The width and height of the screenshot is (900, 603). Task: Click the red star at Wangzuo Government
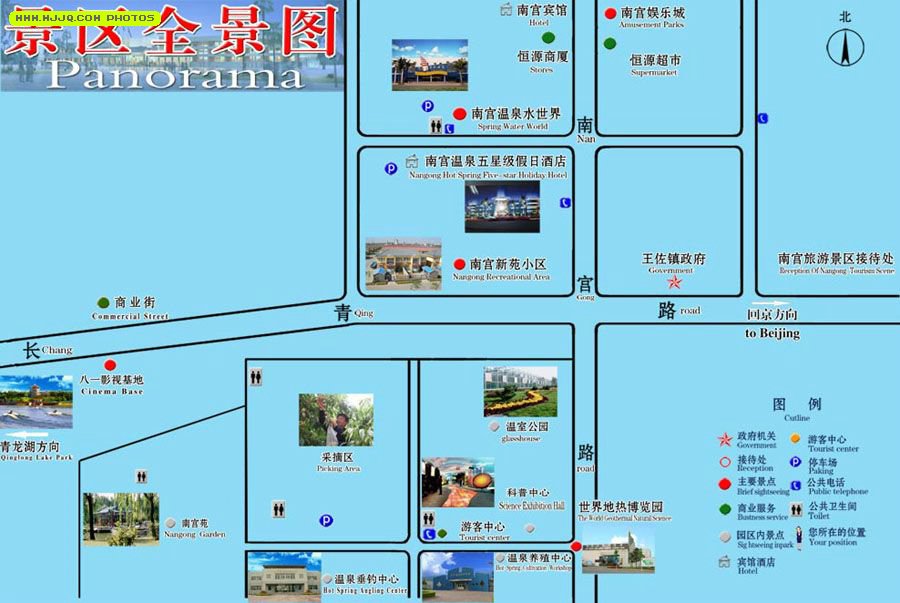coord(674,283)
